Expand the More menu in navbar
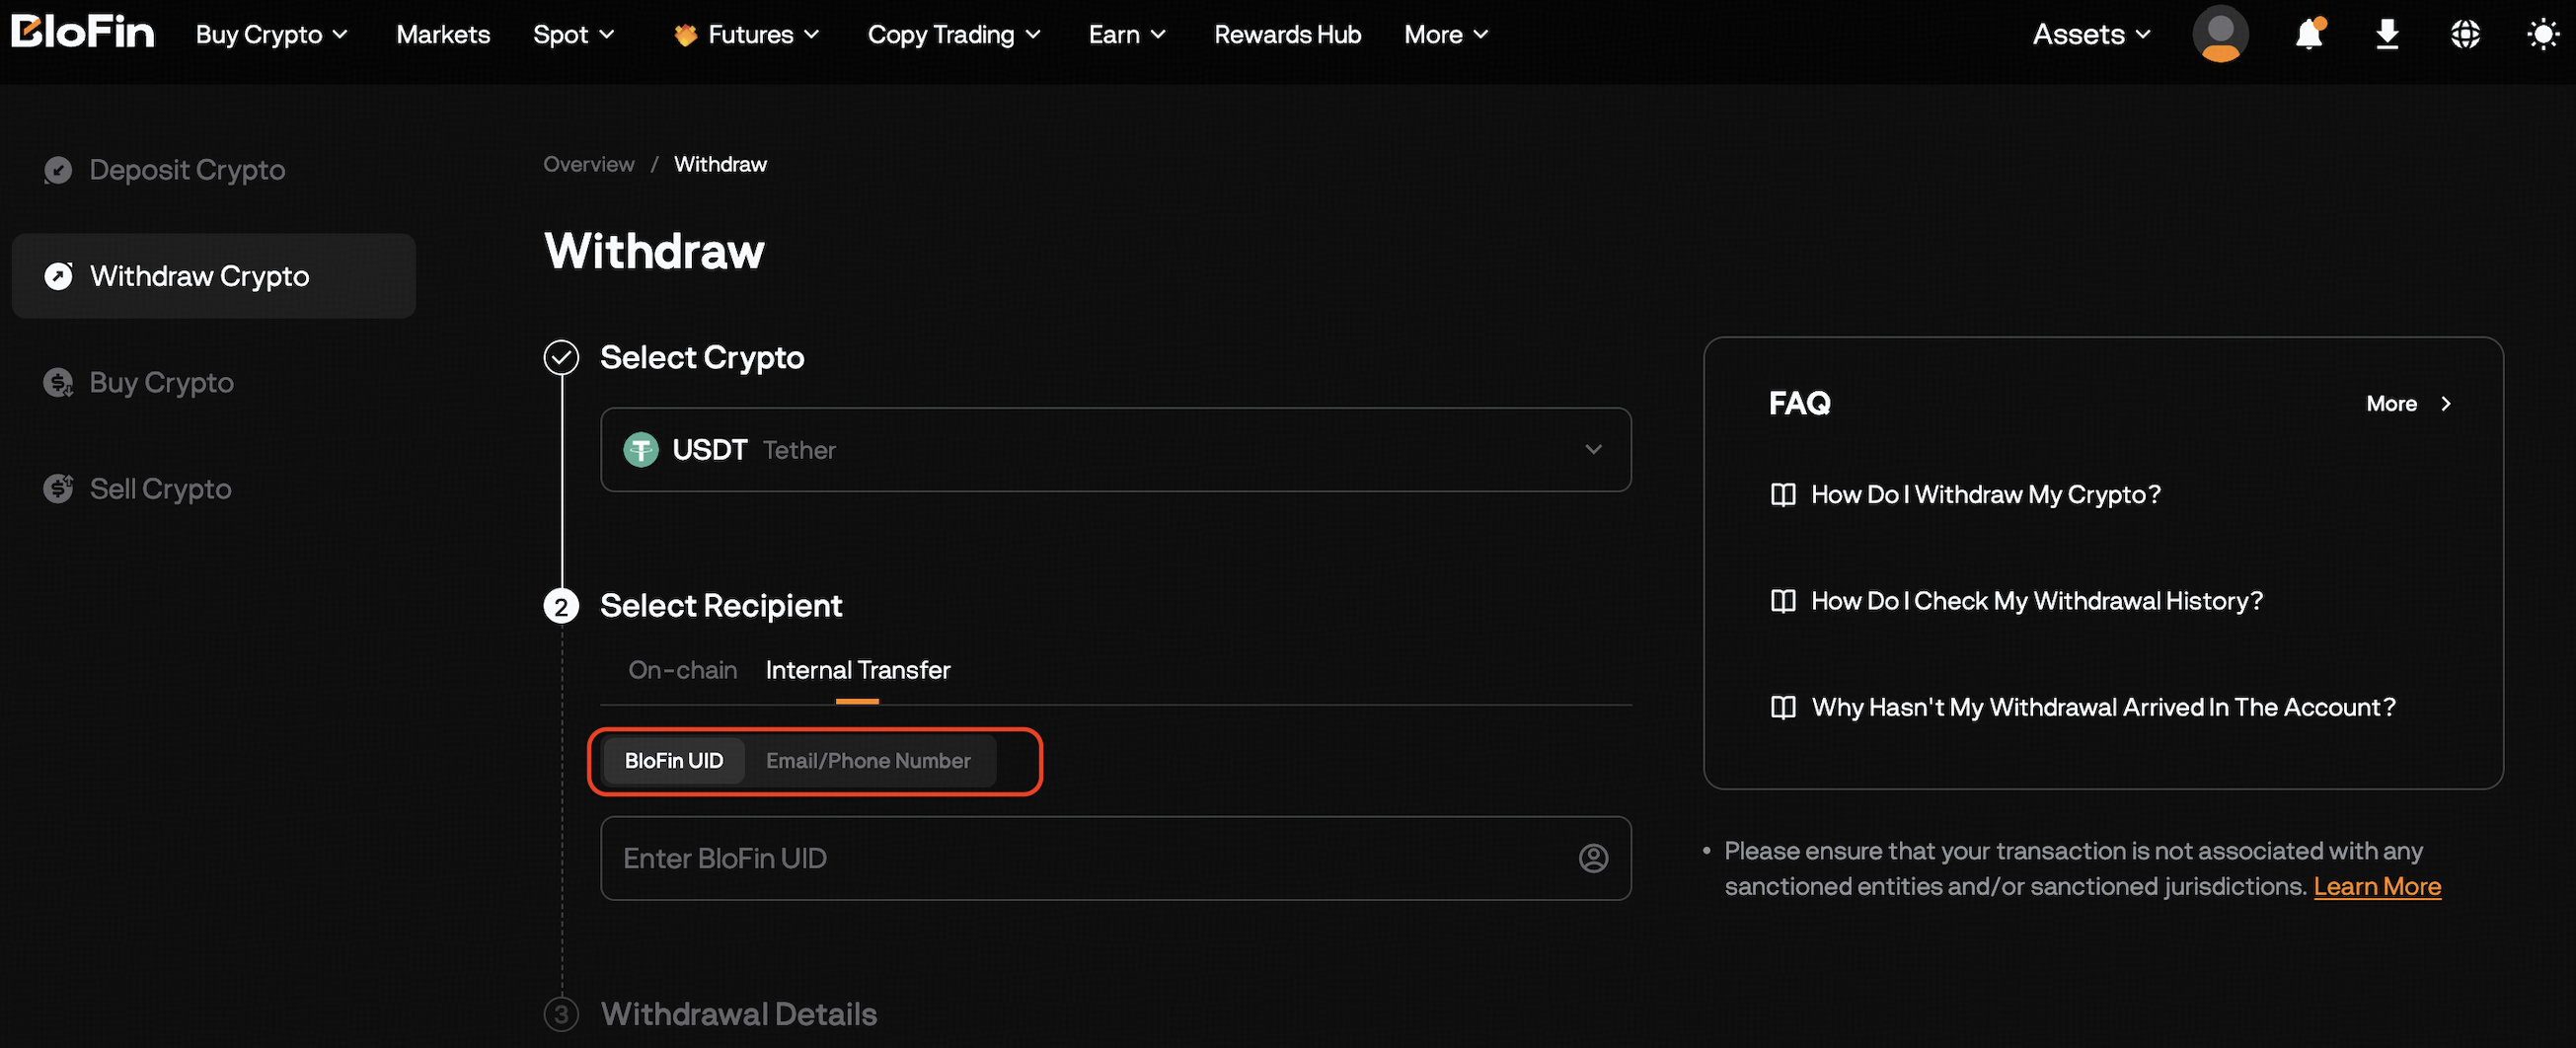 click(x=1446, y=35)
